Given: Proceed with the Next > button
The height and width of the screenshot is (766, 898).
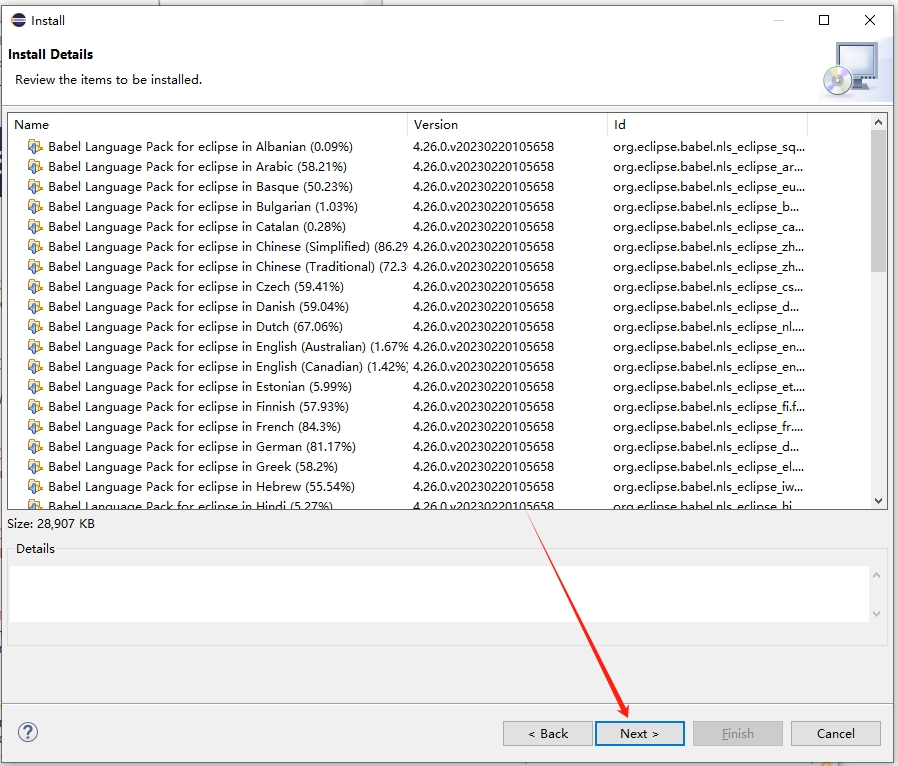Looking at the screenshot, I should [640, 733].
